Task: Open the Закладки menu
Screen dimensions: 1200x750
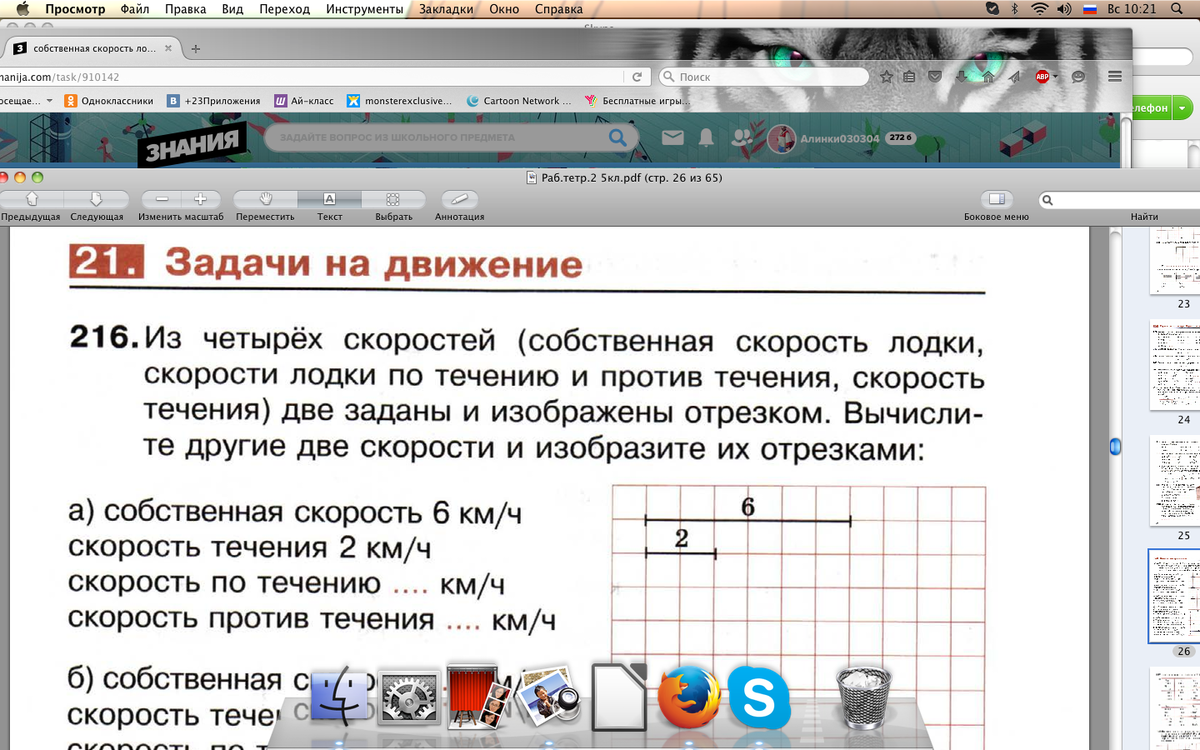Action: pyautogui.click(x=447, y=9)
